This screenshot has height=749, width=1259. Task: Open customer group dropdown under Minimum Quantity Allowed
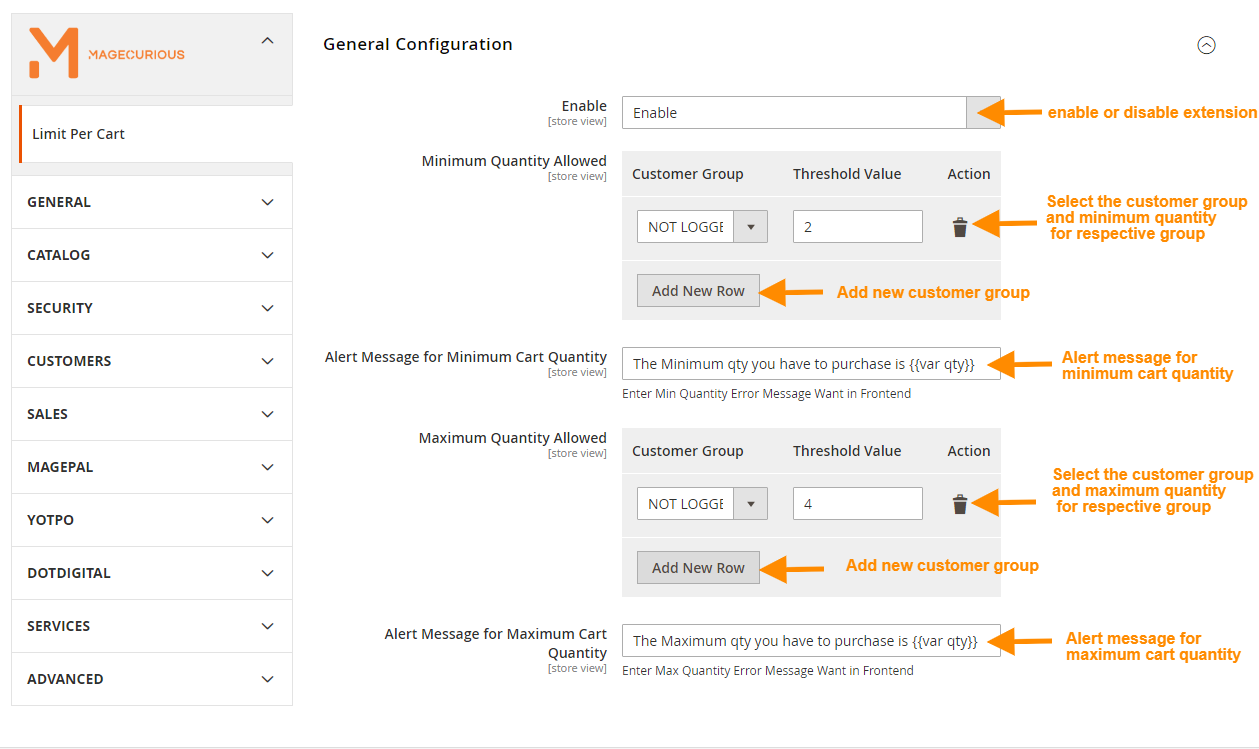(750, 227)
